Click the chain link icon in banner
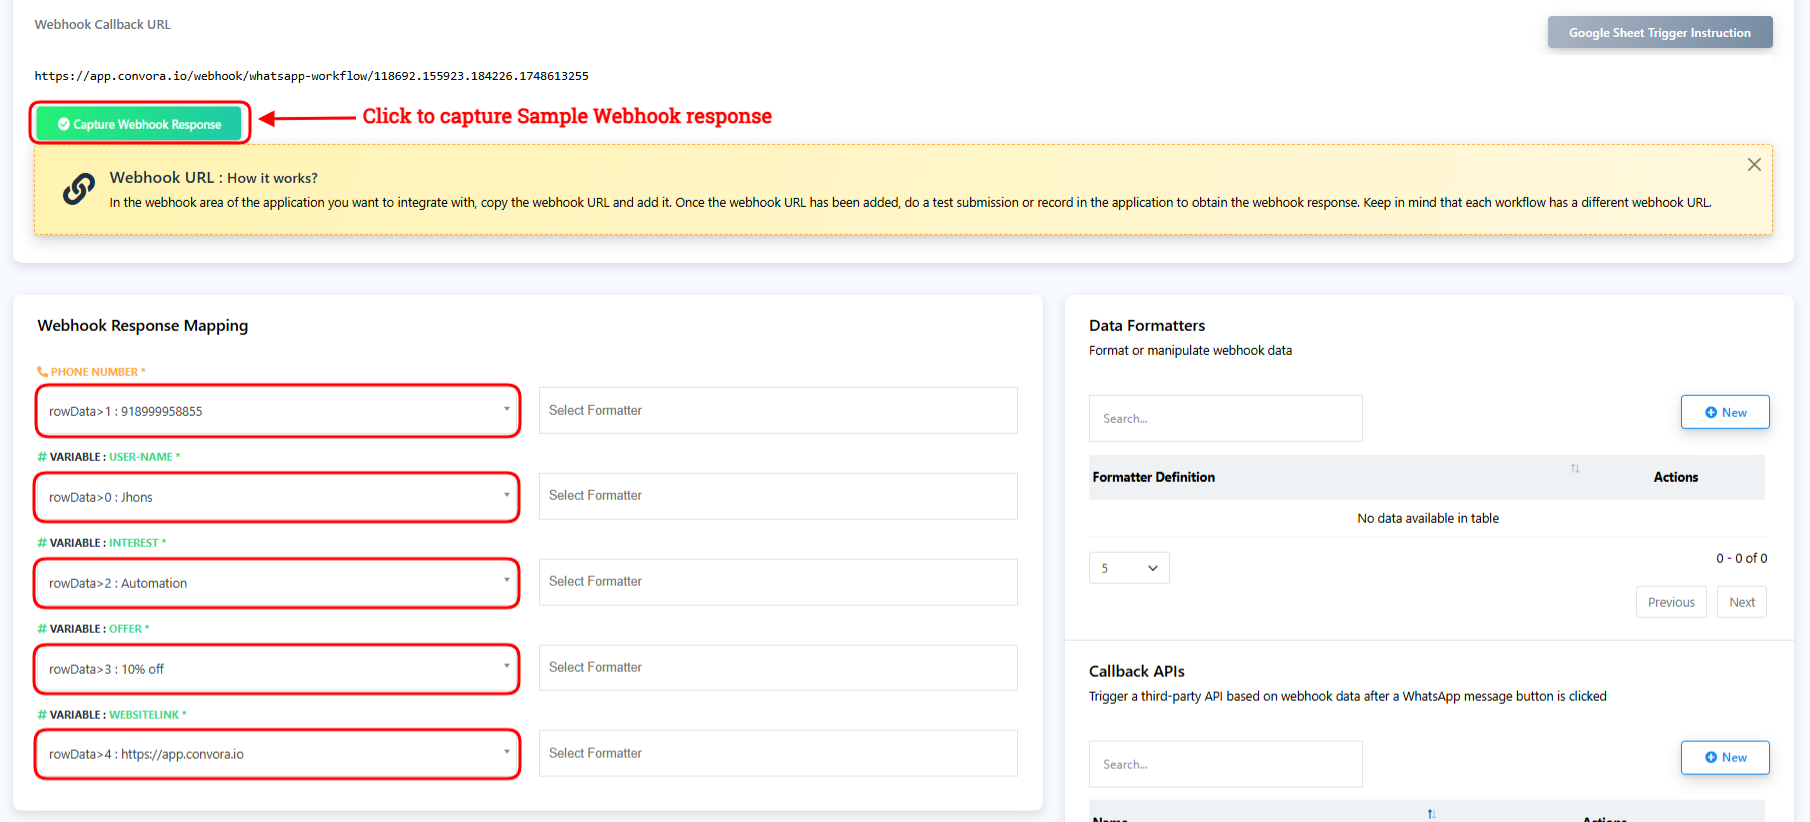This screenshot has height=822, width=1810. coord(79,188)
